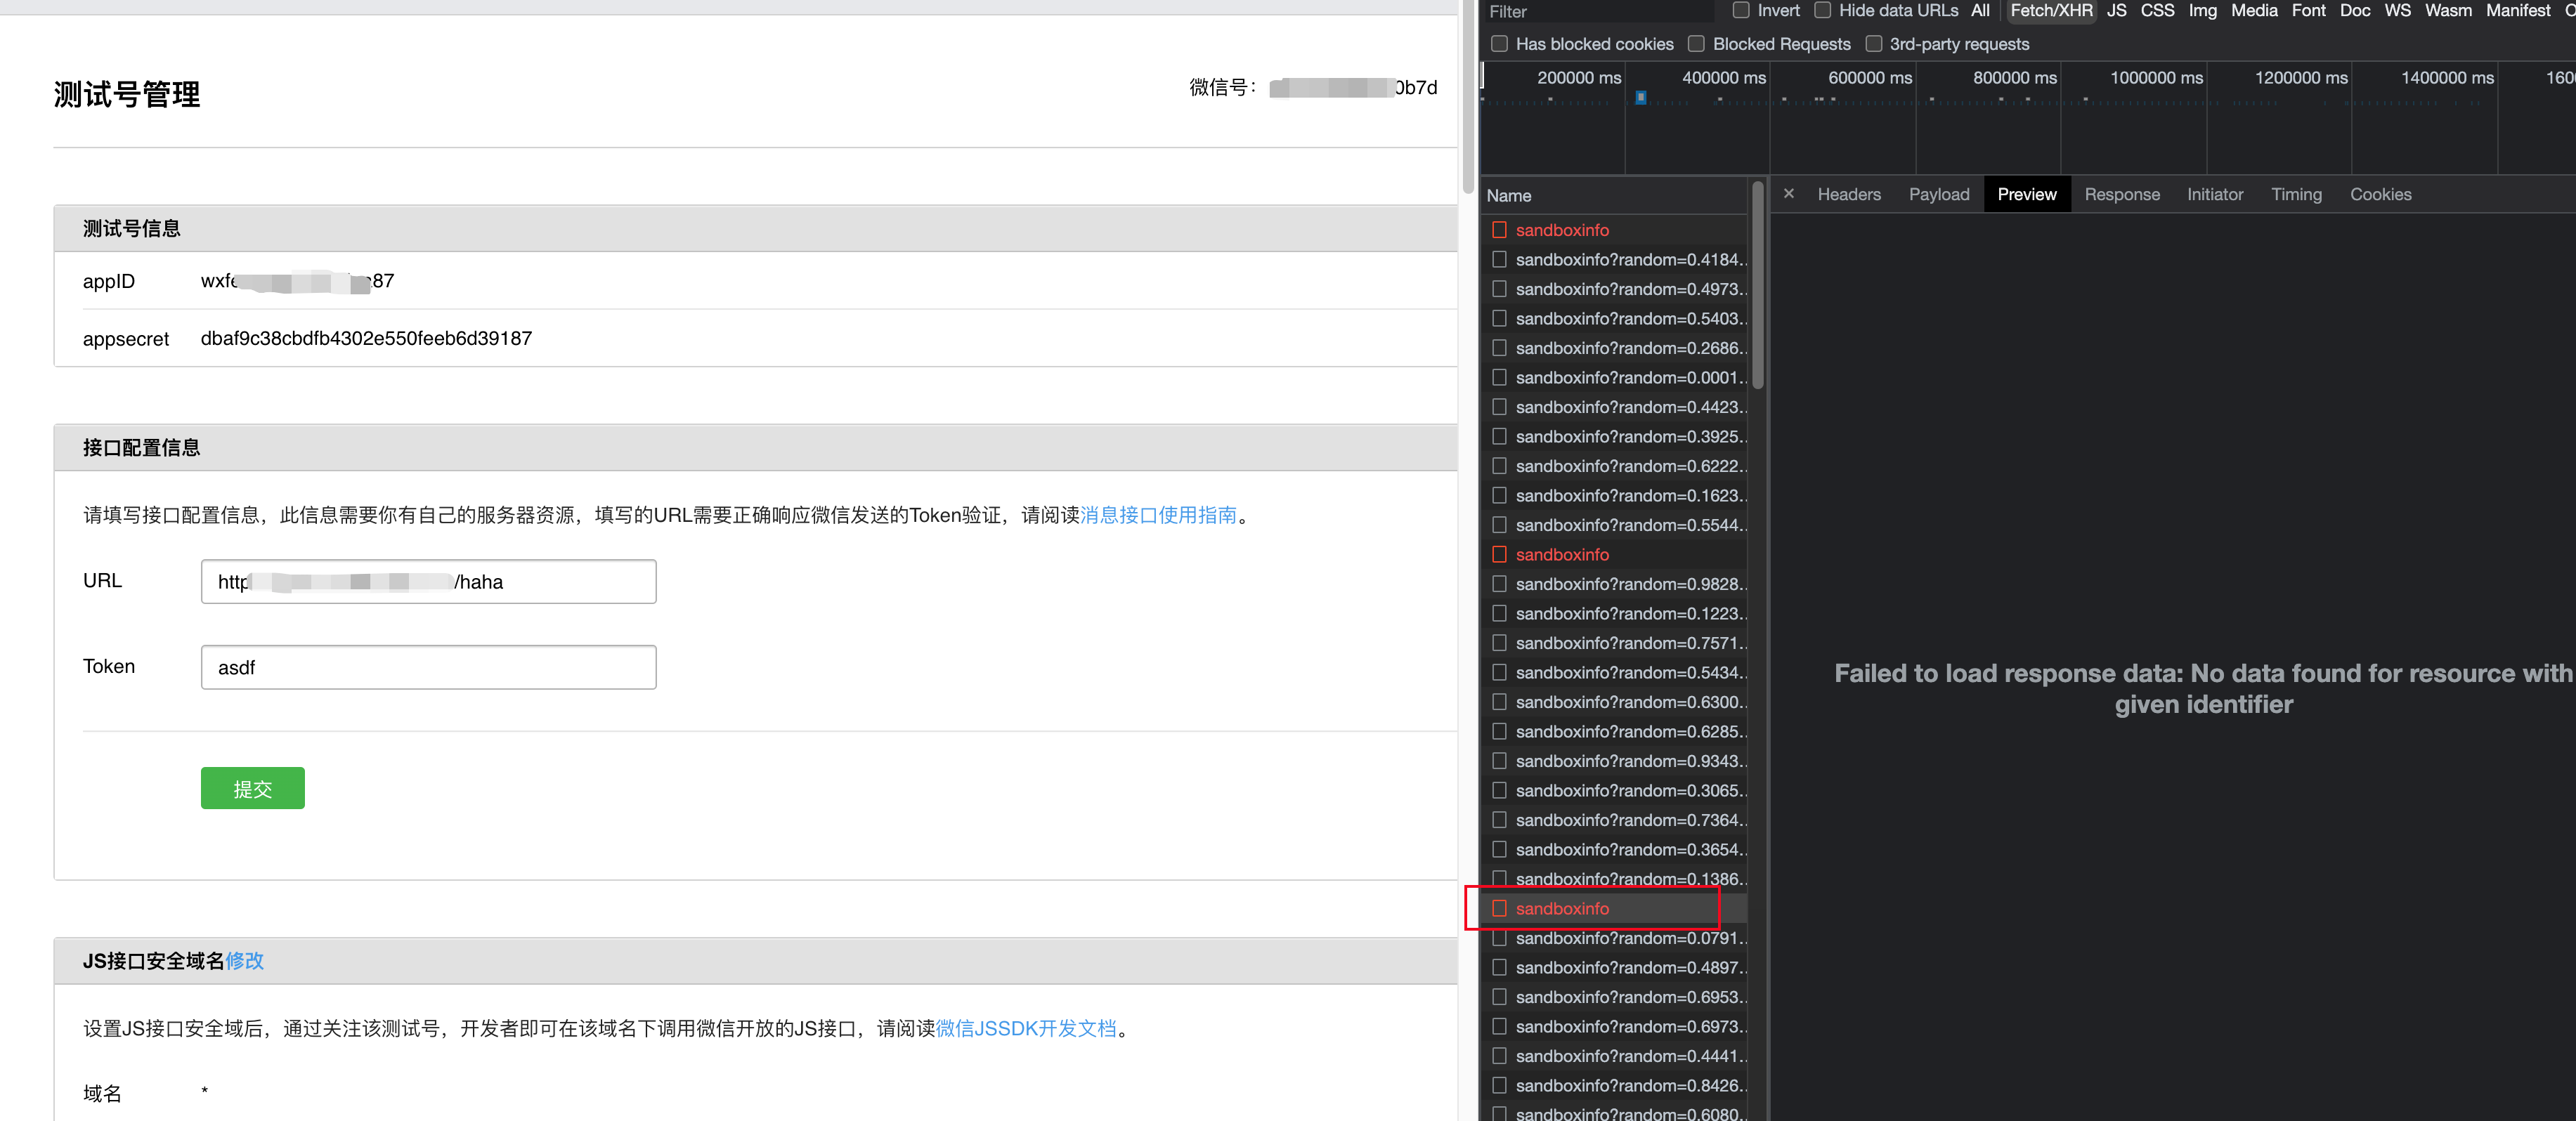Close the request details panel
Screen dimensions: 2576x1121
click(1788, 194)
